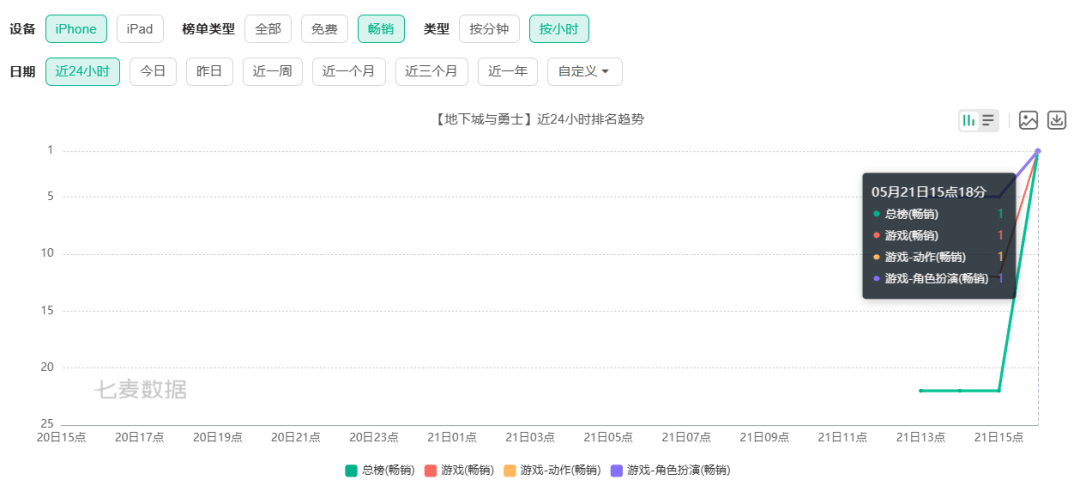Select 近三个月 date range
1080x486 pixels.
pyautogui.click(x=432, y=72)
